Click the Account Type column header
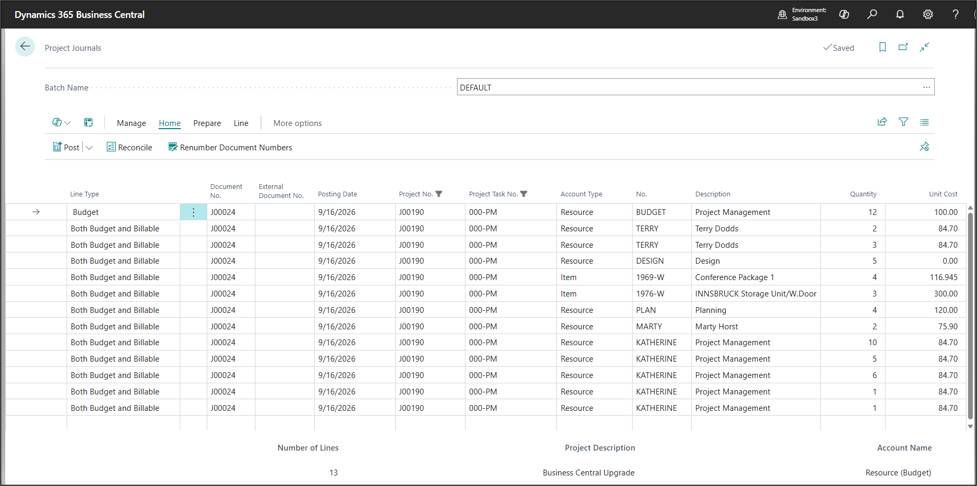Image resolution: width=977 pixels, height=486 pixels. [x=581, y=194]
